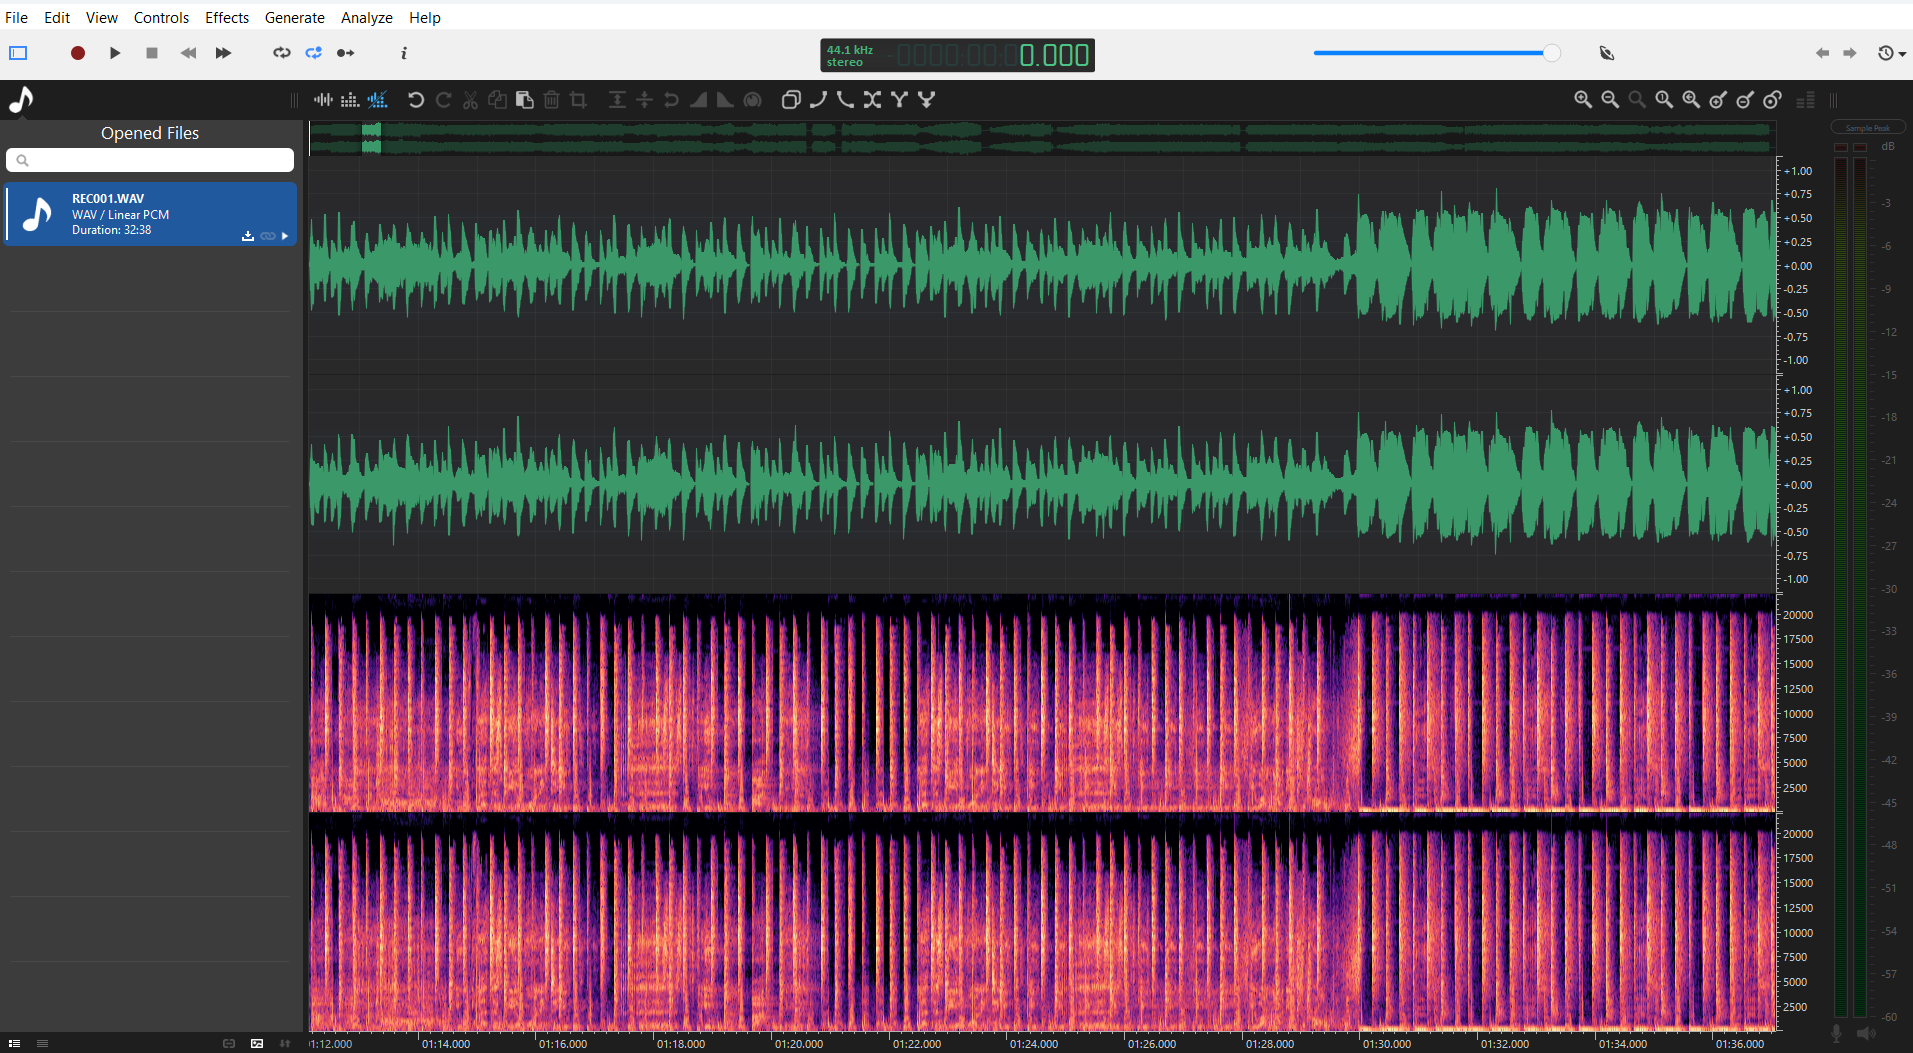Image resolution: width=1913 pixels, height=1053 pixels.
Task: Toggle the blue loop selection icon
Action: click(x=314, y=53)
